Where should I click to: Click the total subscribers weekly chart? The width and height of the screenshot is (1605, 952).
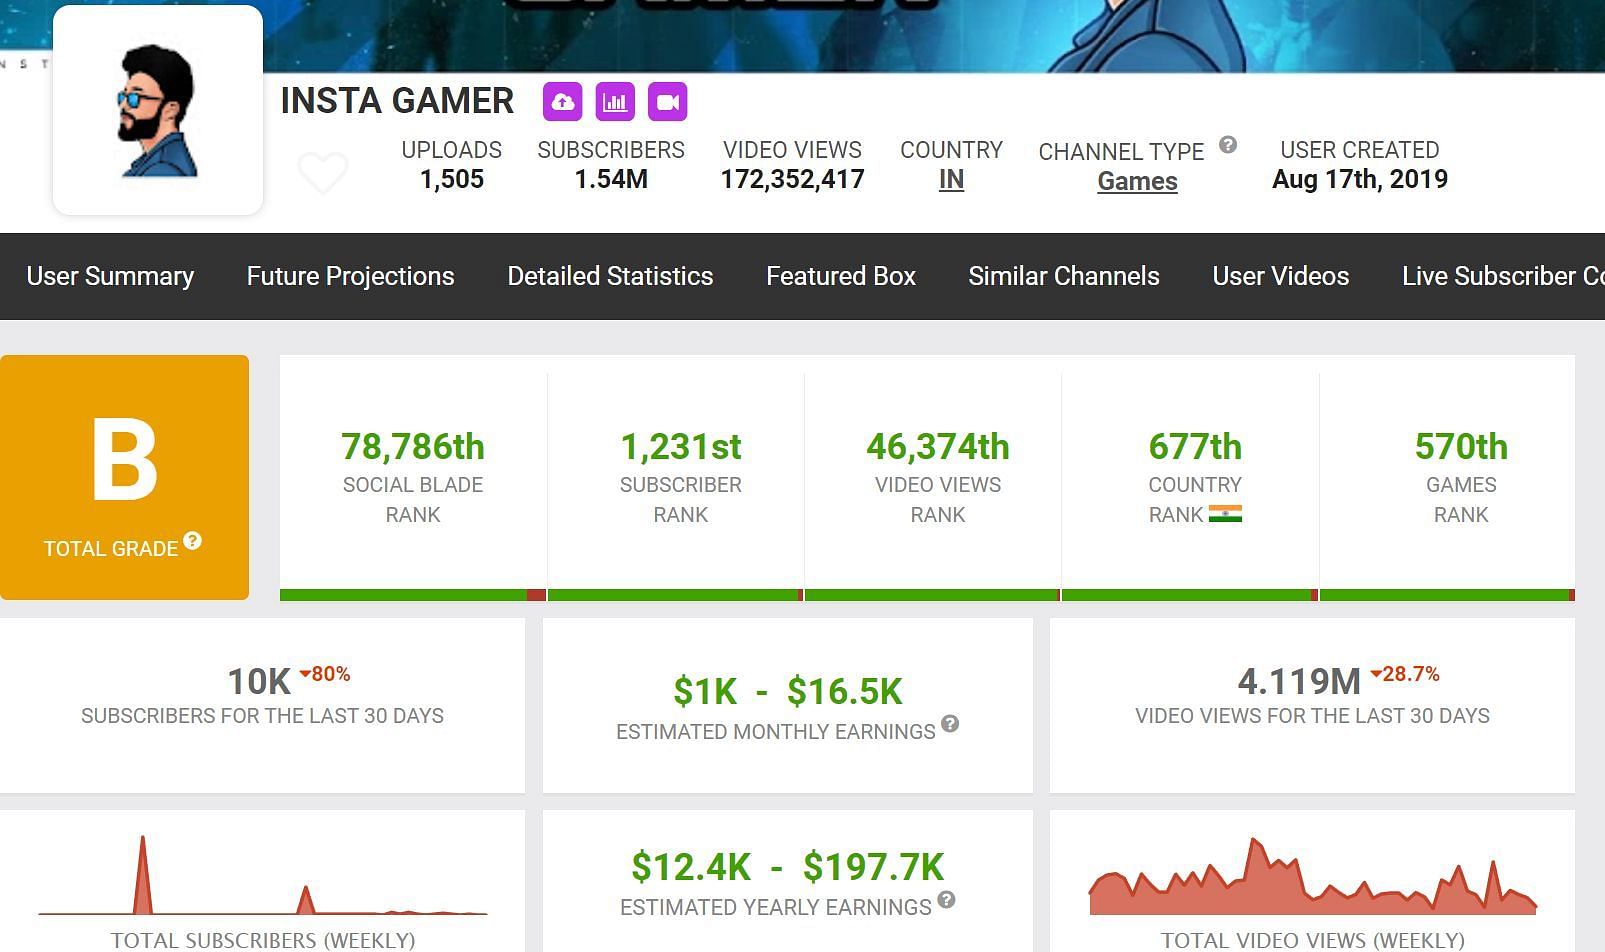tap(263, 875)
